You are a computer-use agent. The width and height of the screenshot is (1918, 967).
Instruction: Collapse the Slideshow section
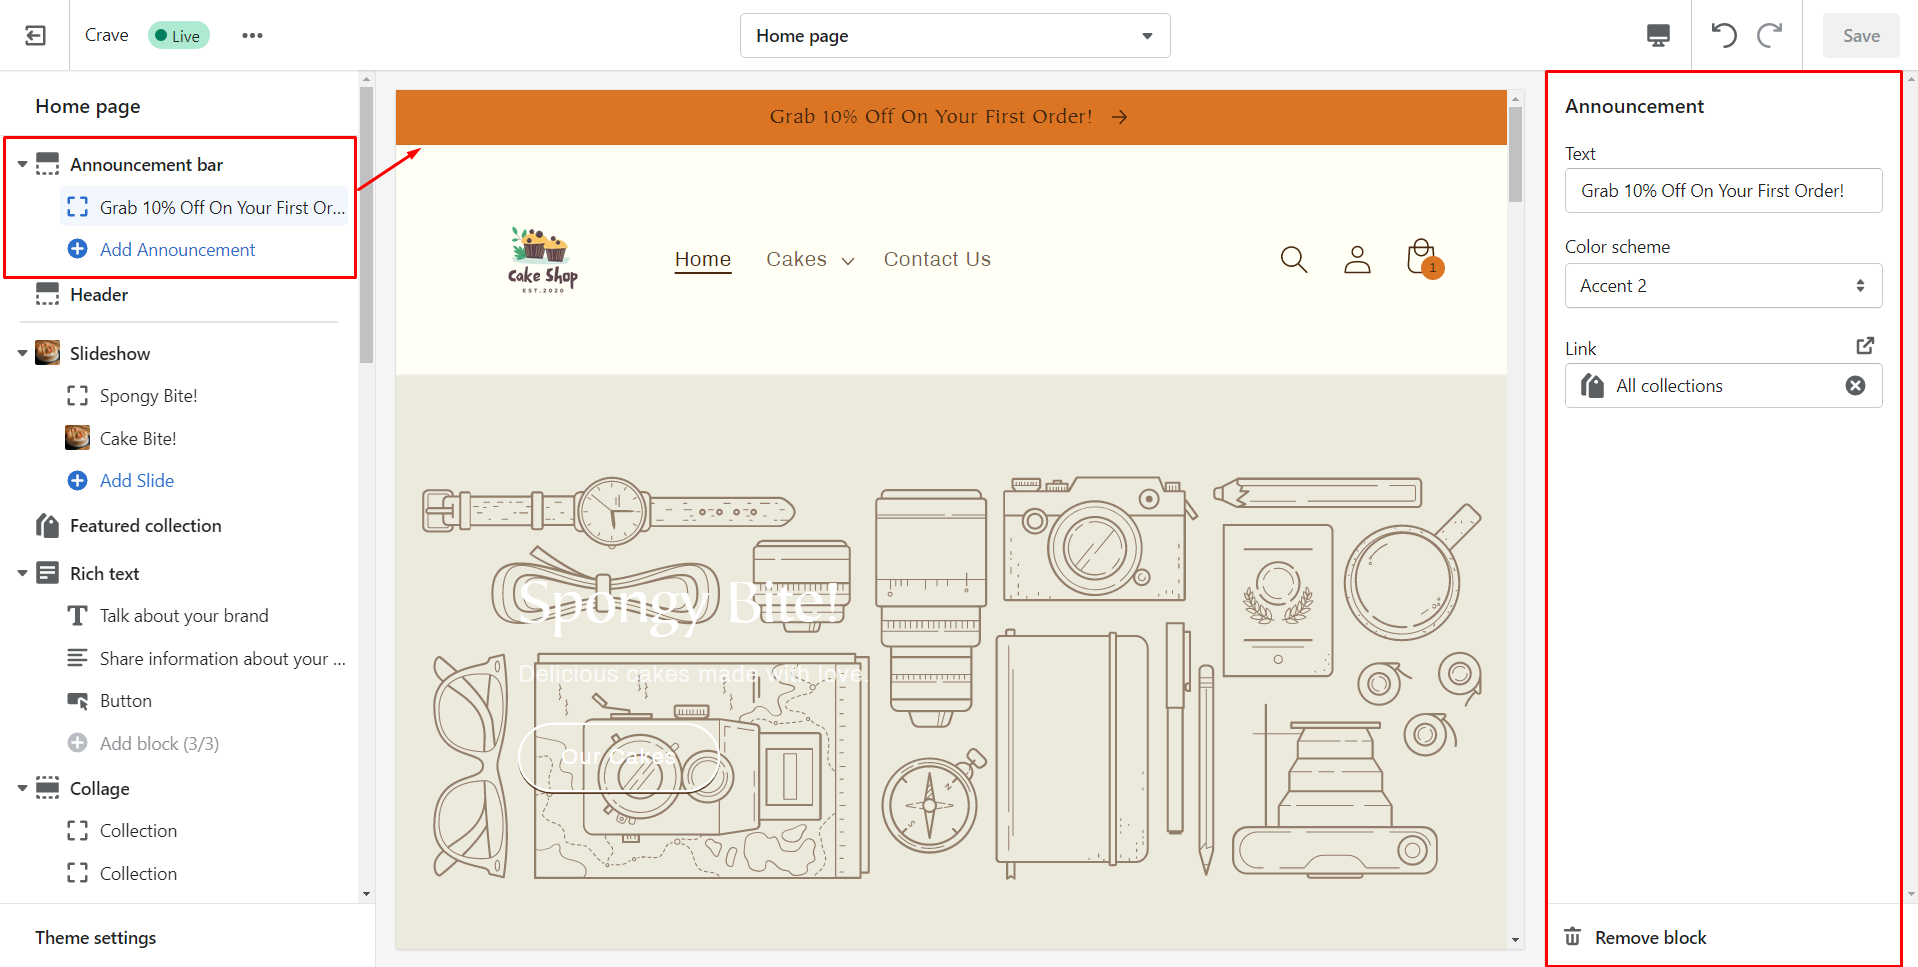pos(22,353)
